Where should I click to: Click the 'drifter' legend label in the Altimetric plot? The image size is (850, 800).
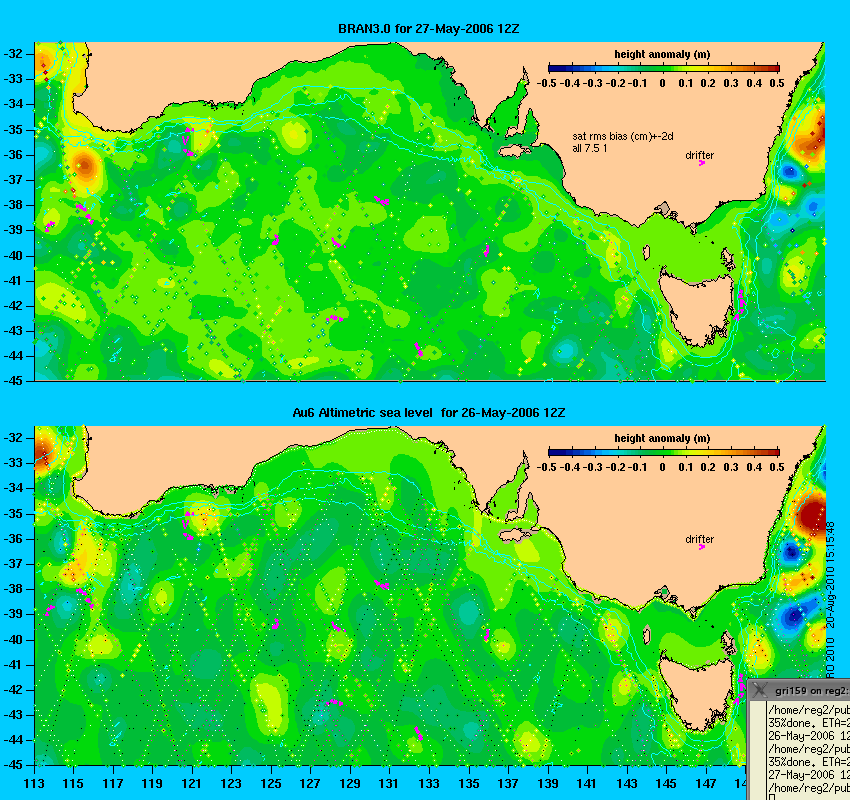click(699, 539)
